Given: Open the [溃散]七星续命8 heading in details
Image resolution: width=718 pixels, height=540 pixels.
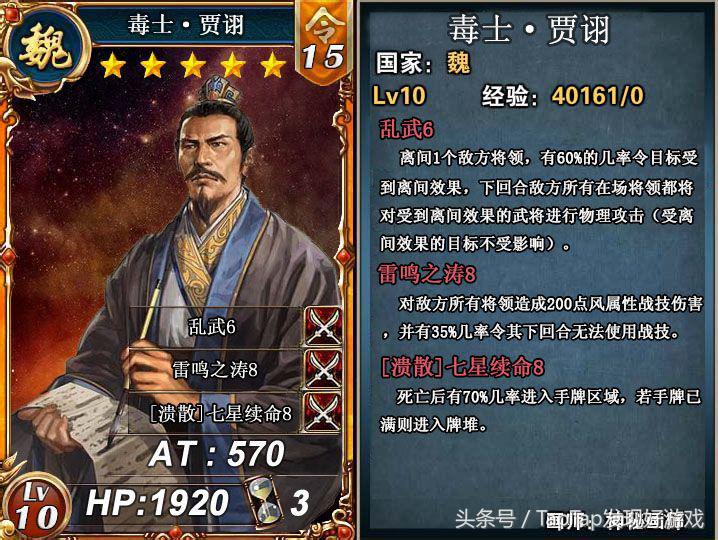Looking at the screenshot, I should point(462,367).
